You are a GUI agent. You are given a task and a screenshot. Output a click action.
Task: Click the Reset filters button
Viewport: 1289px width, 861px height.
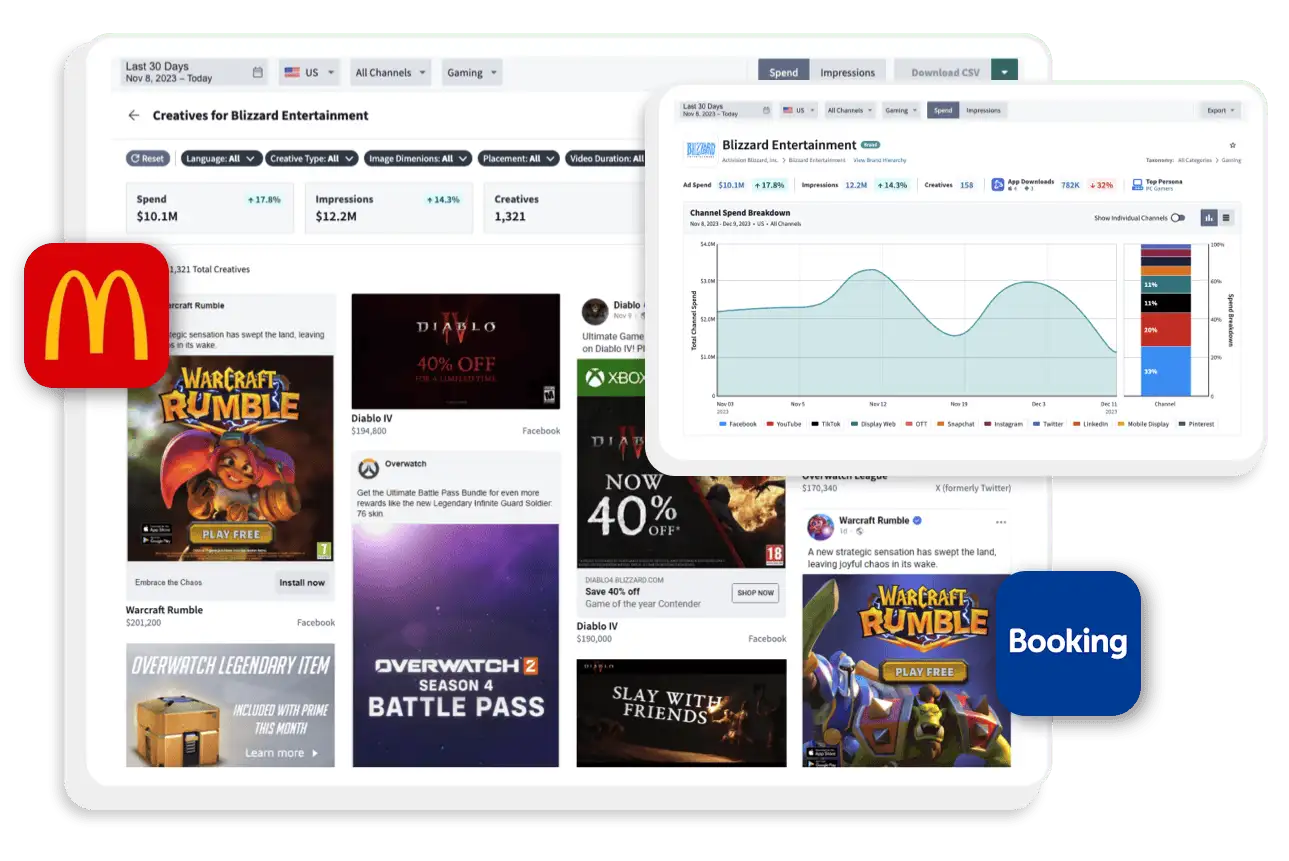tap(148, 158)
